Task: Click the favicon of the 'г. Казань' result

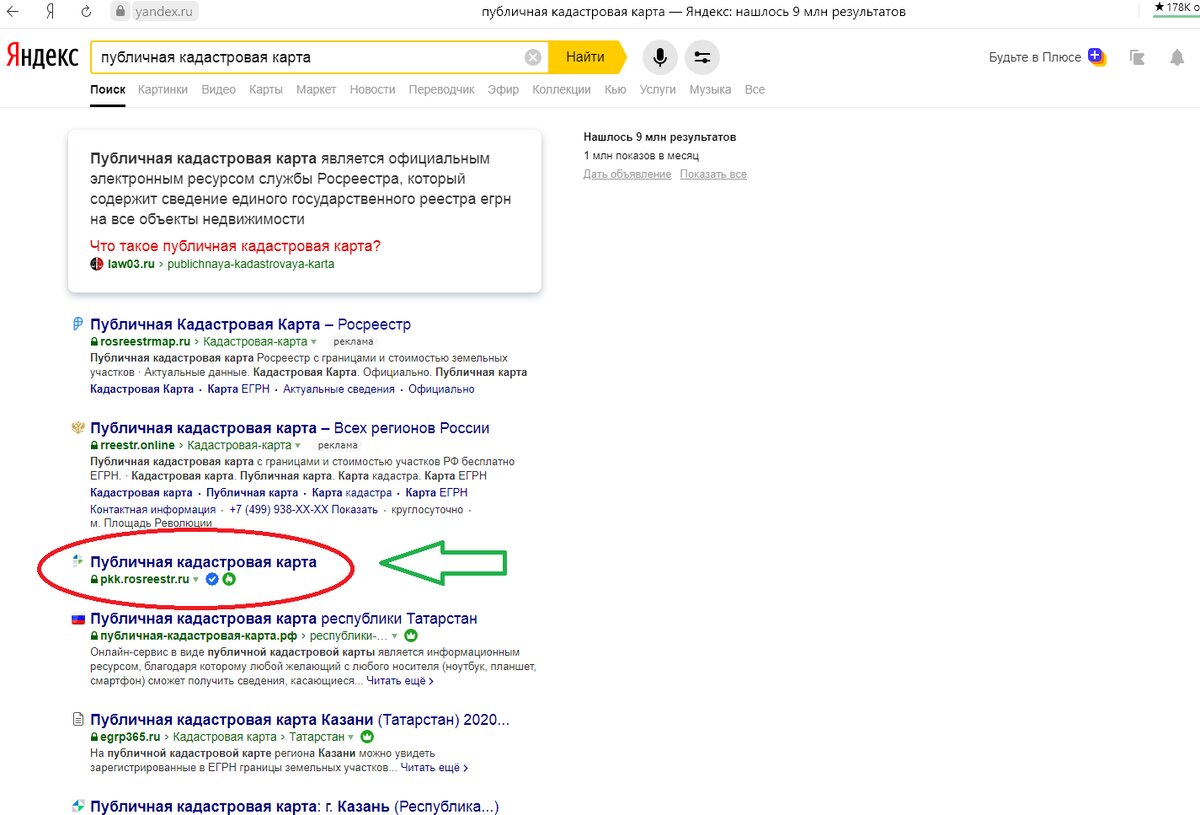Action: 77,806
